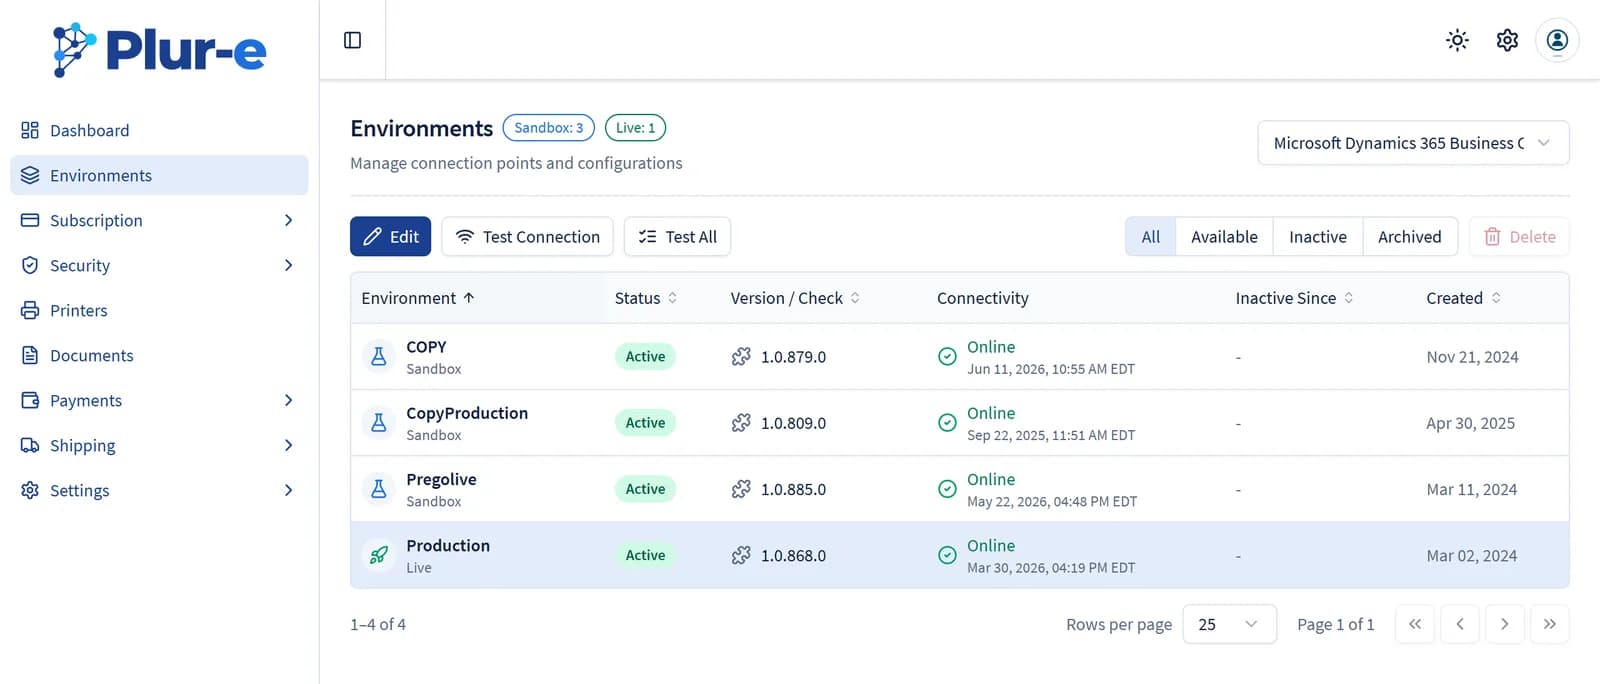1600x684 pixels.
Task: Click the Production rocket icon
Action: (x=379, y=555)
